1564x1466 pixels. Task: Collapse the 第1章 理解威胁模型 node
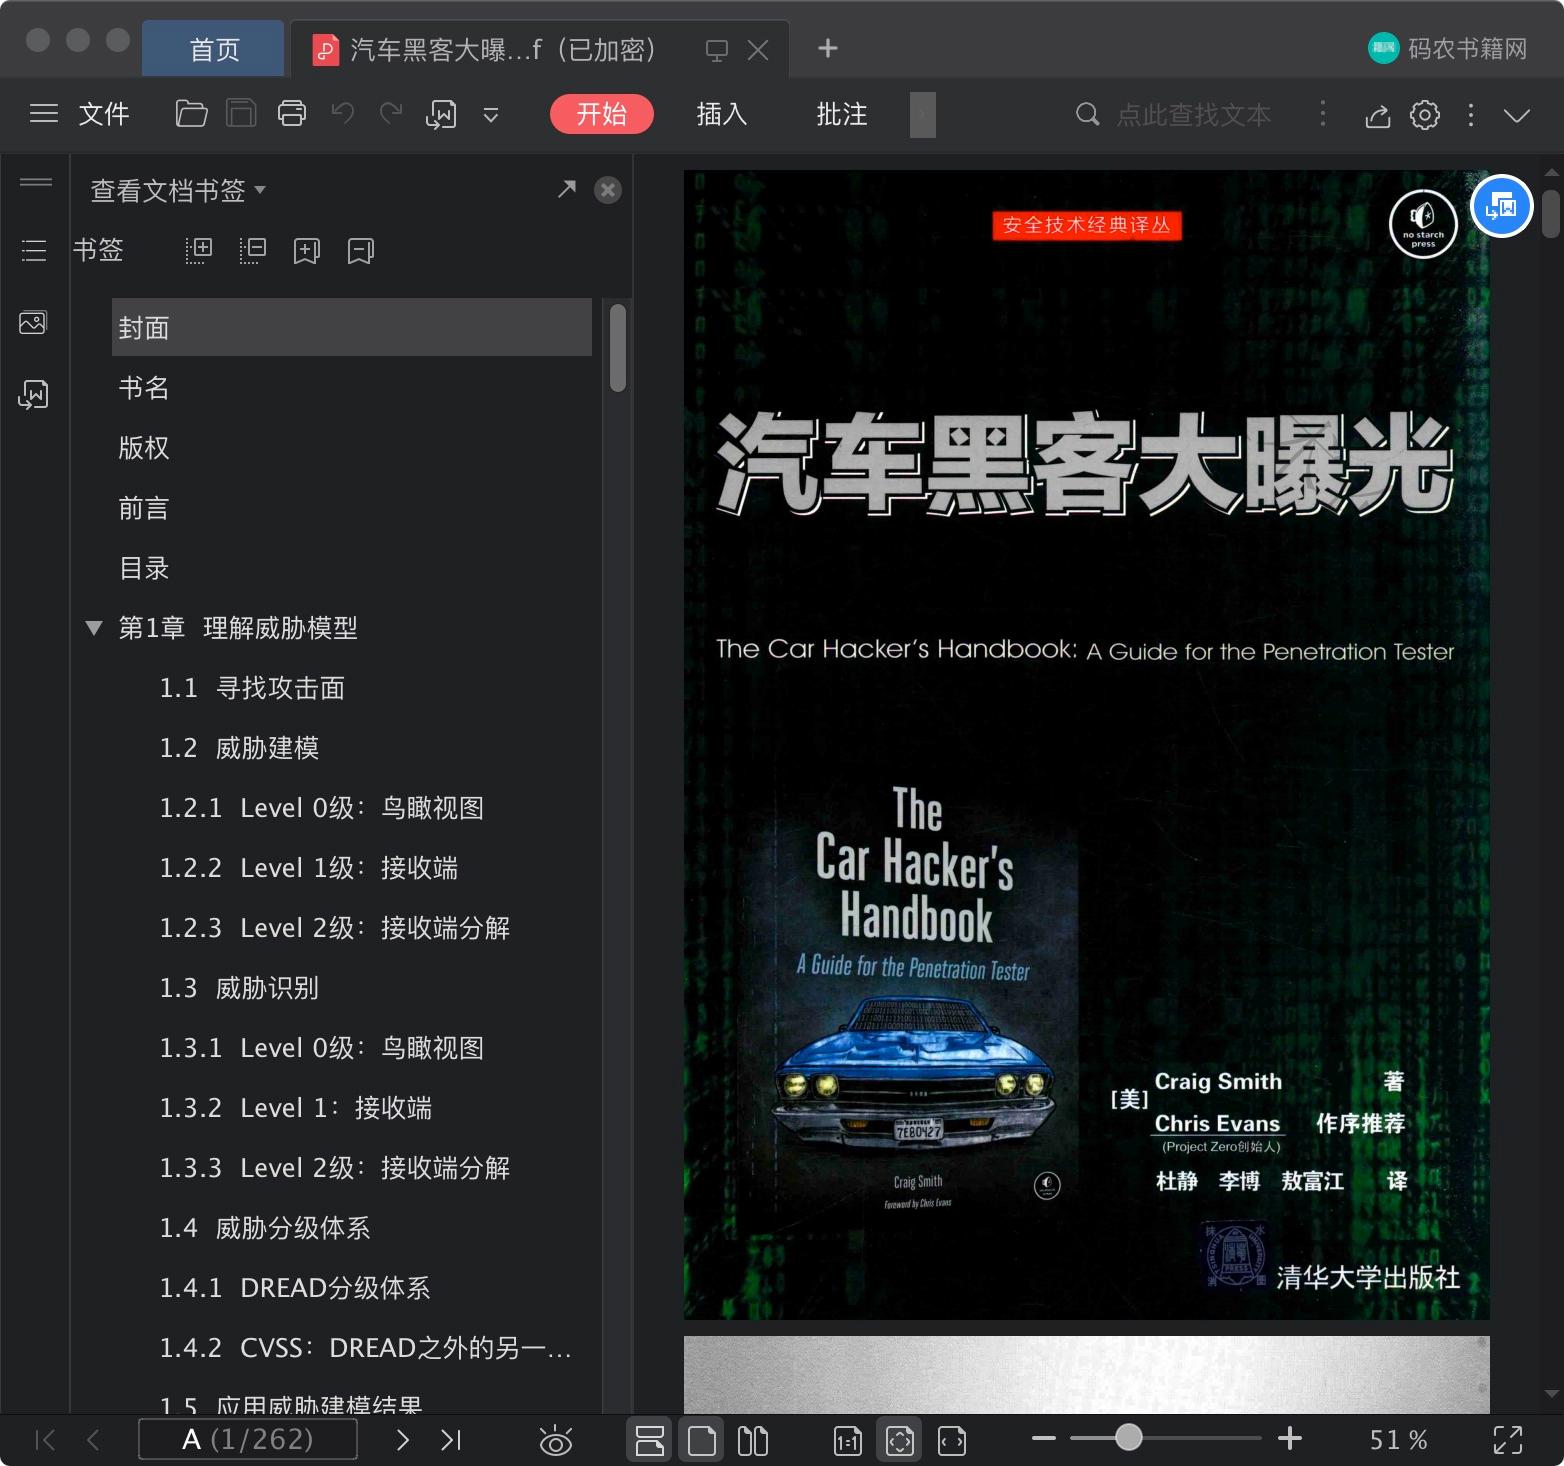(94, 628)
